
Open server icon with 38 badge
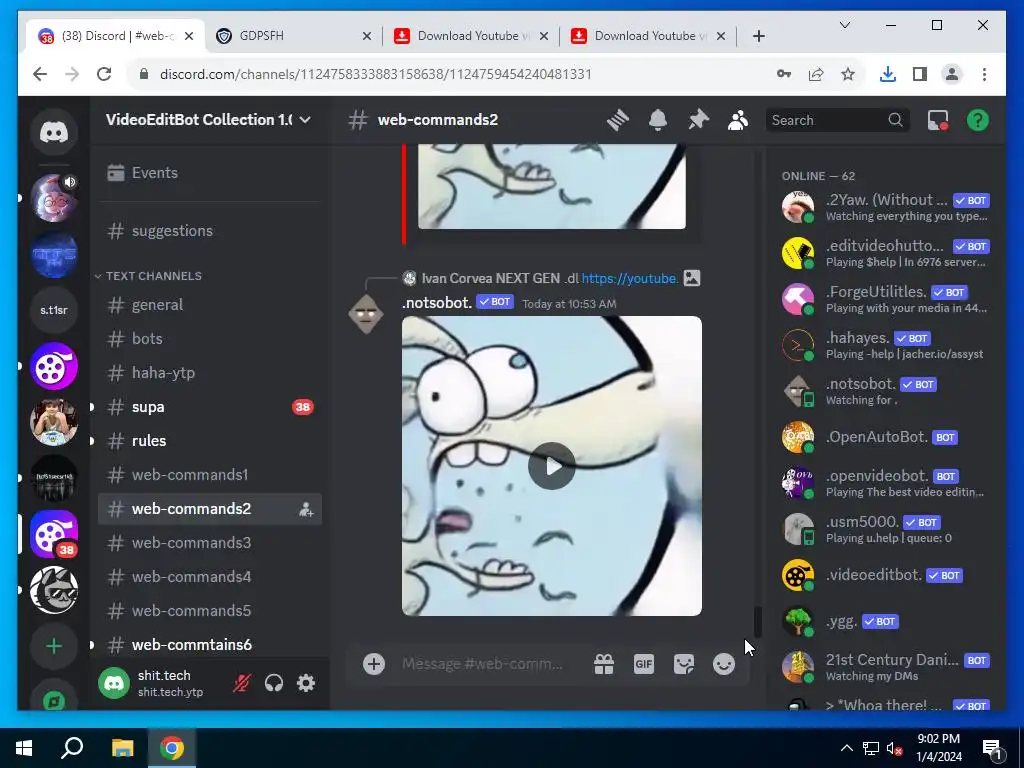(54, 534)
